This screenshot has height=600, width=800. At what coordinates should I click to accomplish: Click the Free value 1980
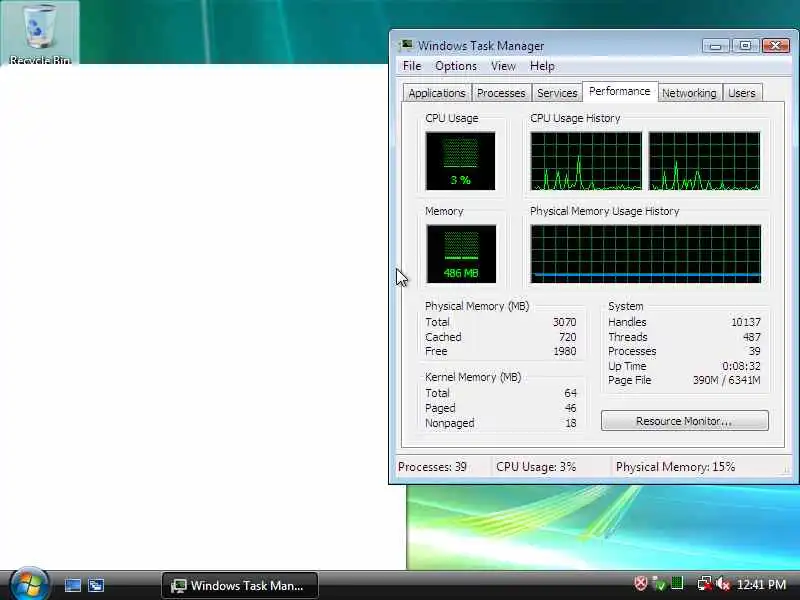pyautogui.click(x=564, y=351)
